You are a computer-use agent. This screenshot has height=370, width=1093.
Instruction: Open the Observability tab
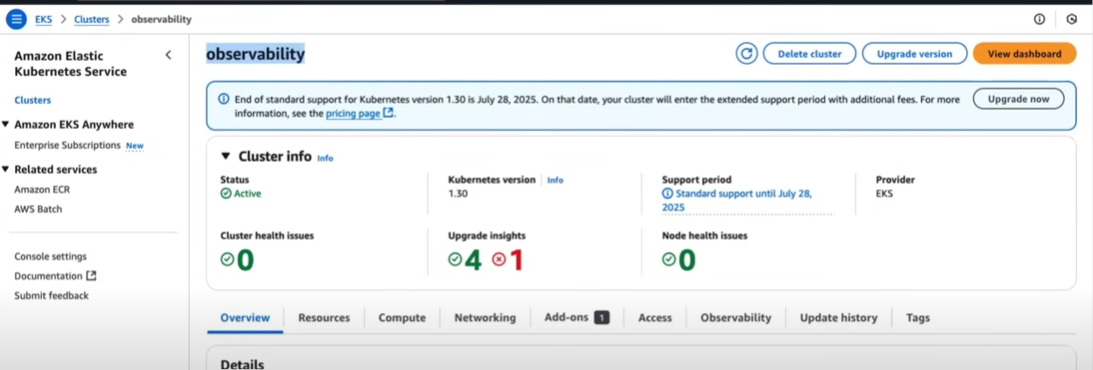click(x=736, y=318)
